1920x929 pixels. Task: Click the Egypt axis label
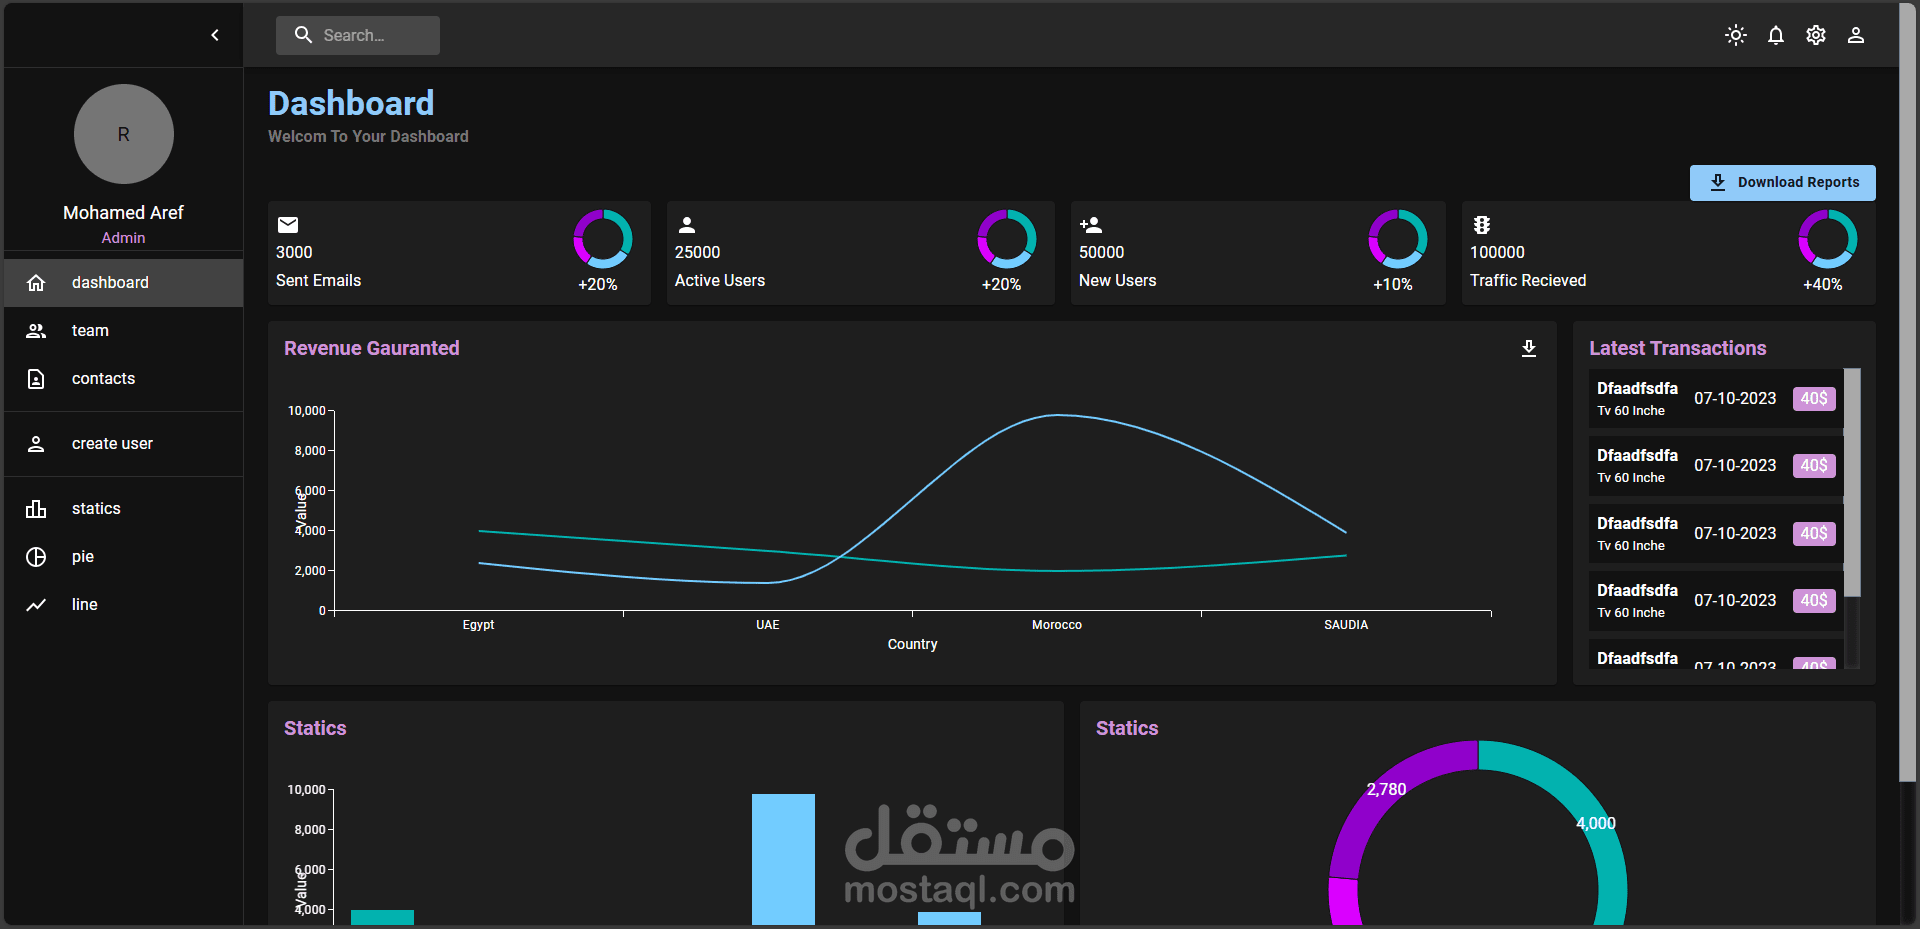[478, 625]
